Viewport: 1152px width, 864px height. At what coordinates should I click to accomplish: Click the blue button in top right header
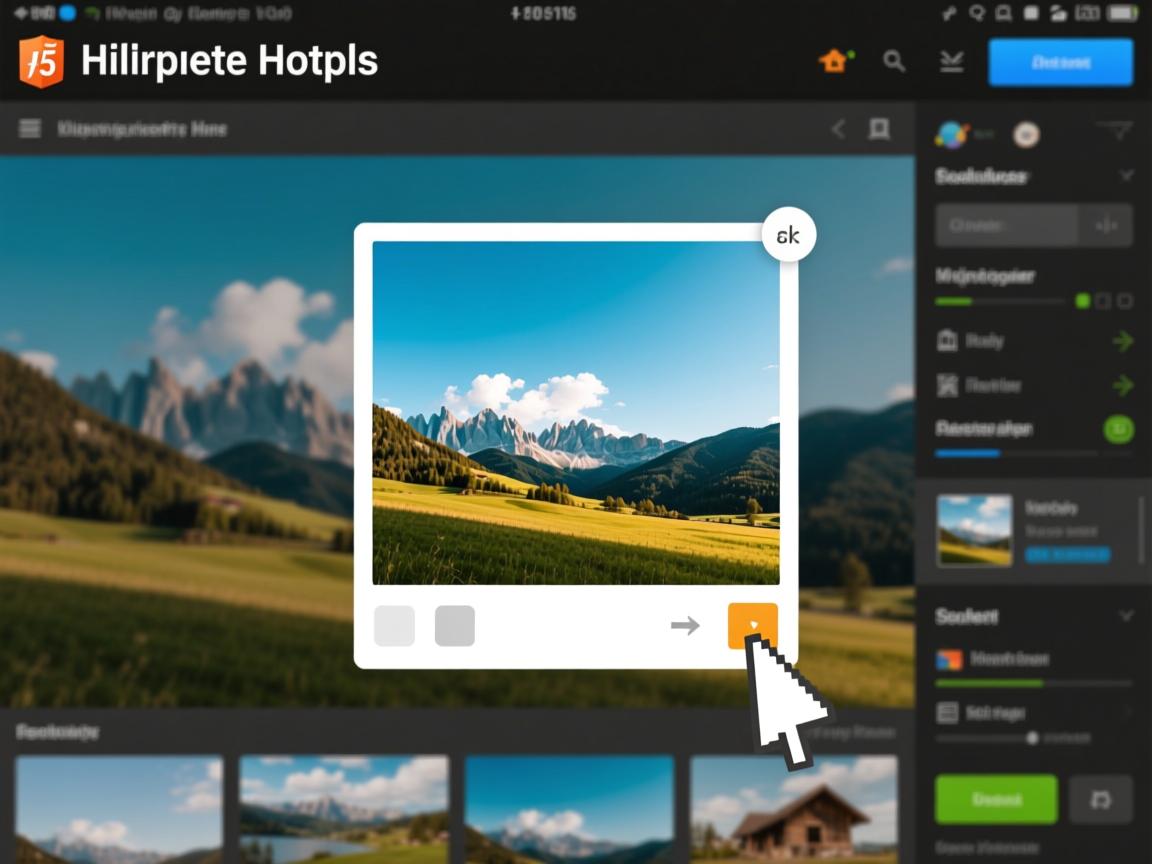1060,62
